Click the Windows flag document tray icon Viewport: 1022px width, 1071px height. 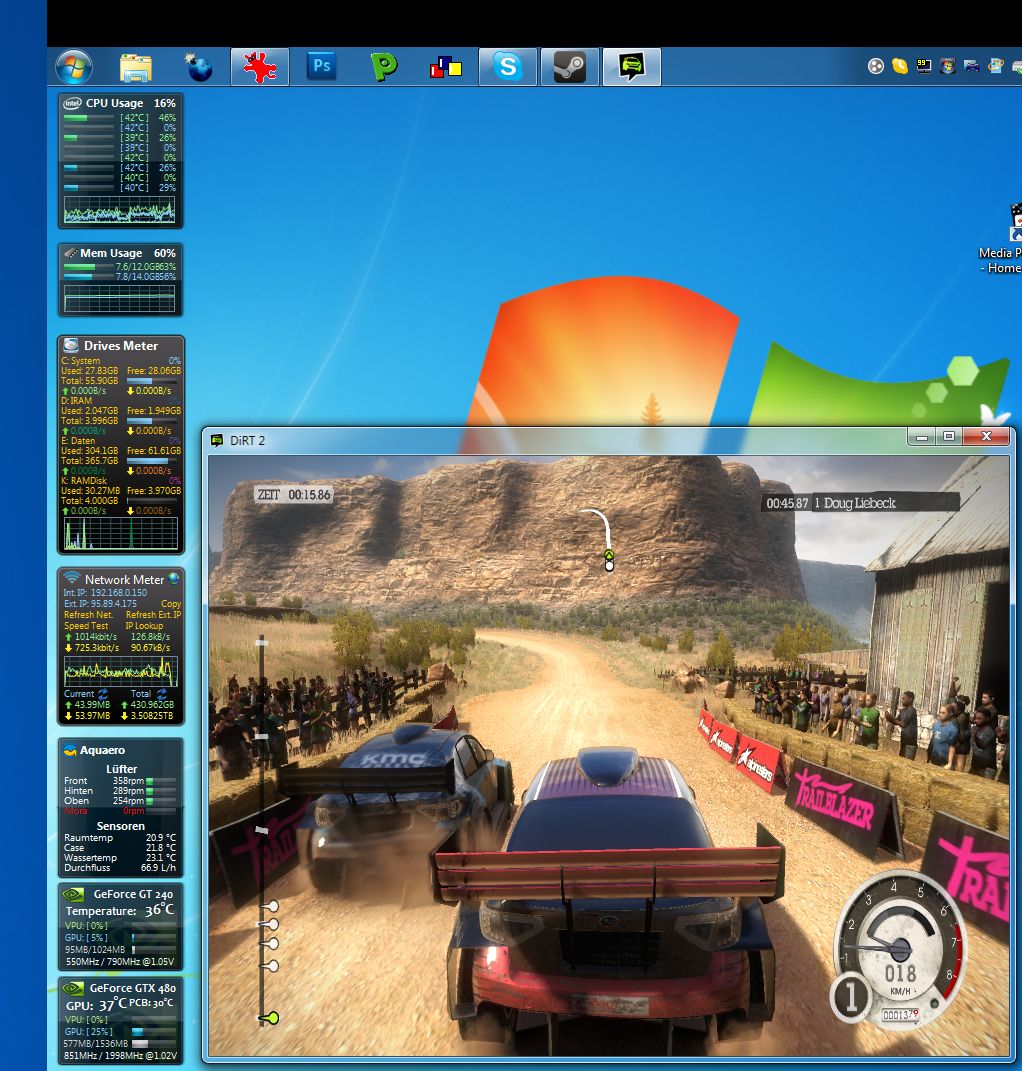(996, 66)
